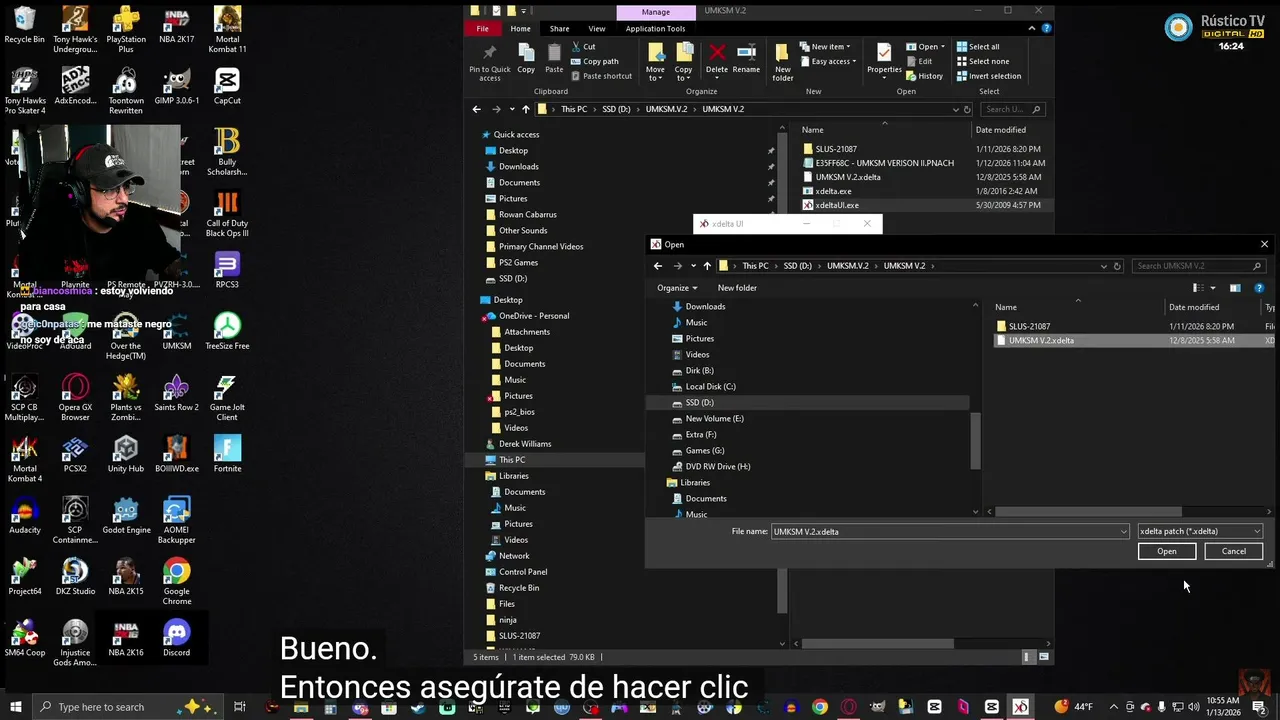Expand the File name history dropdown arrow
Image resolution: width=1280 pixels, height=720 pixels.
(1124, 531)
